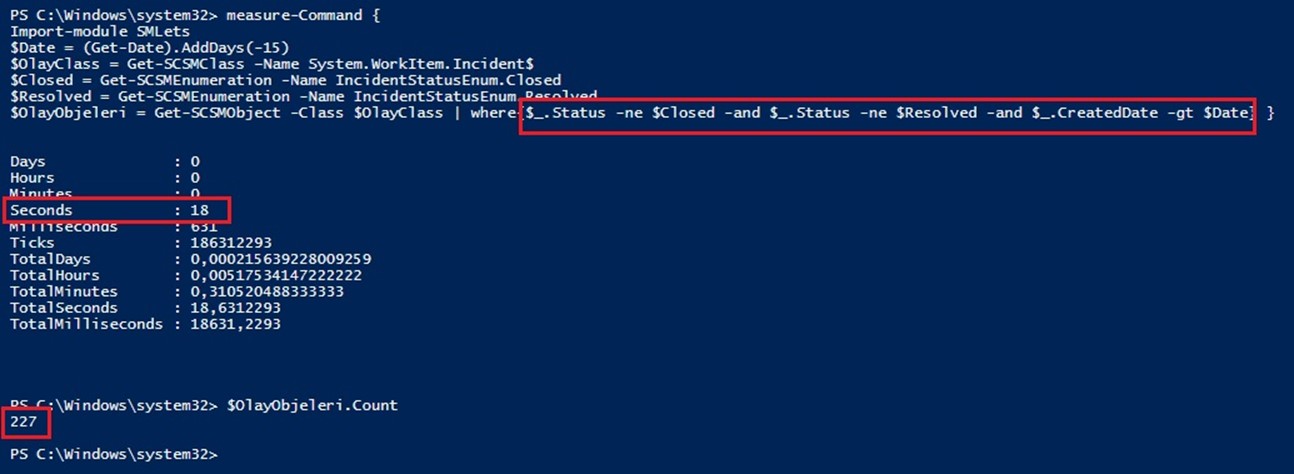This screenshot has height=474, width=1294.
Task: Click the TotalMilliseconds value 18631,2293
Action: click(x=228, y=324)
